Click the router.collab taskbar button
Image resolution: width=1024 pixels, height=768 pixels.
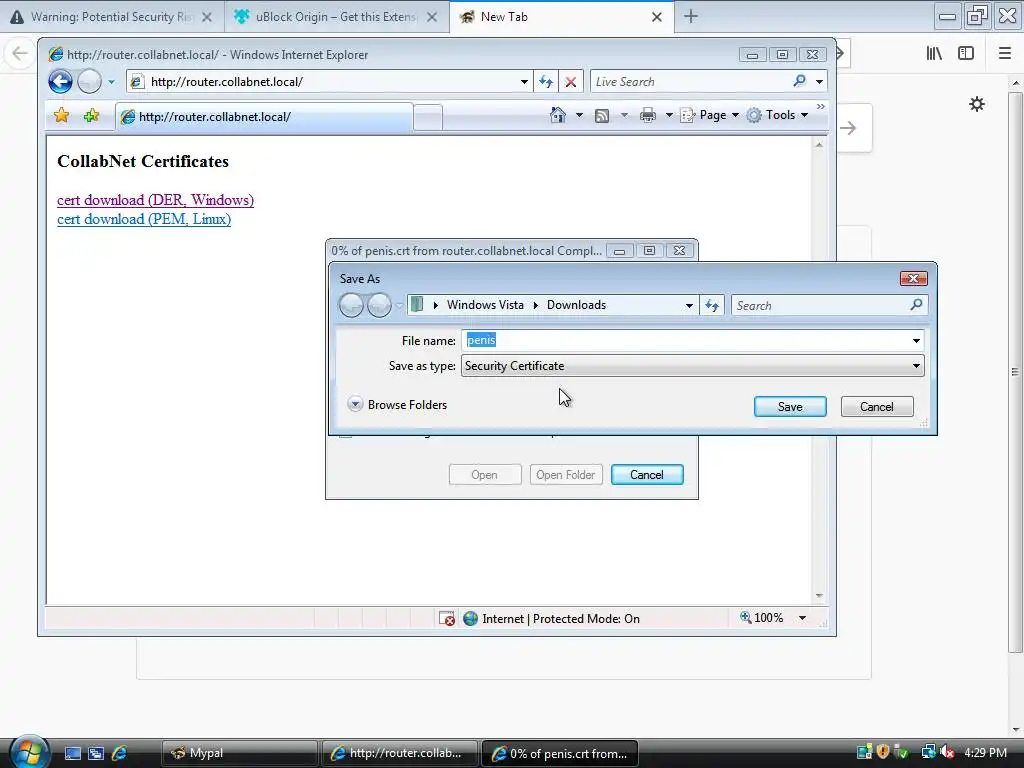[x=400, y=753]
